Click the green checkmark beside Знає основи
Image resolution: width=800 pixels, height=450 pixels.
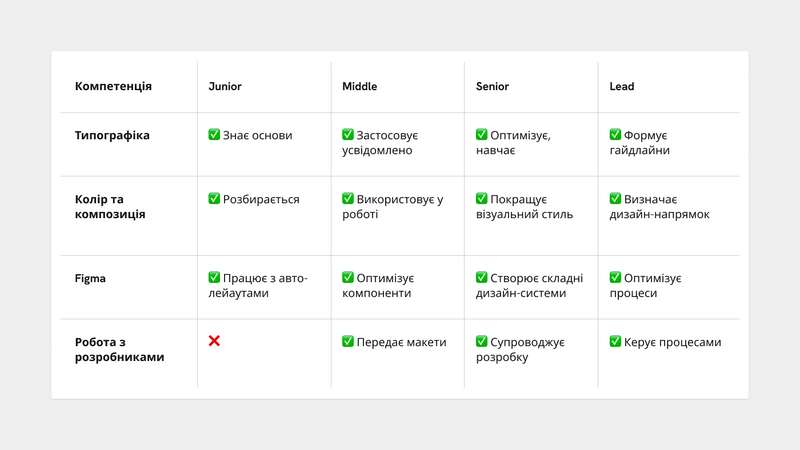click(x=214, y=135)
